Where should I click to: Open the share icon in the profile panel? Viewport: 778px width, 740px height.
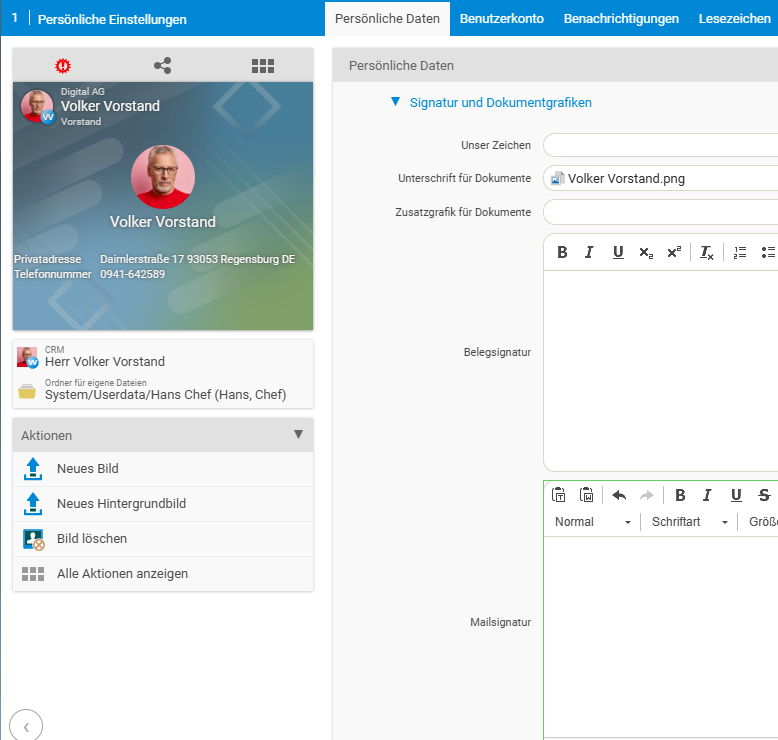click(163, 66)
